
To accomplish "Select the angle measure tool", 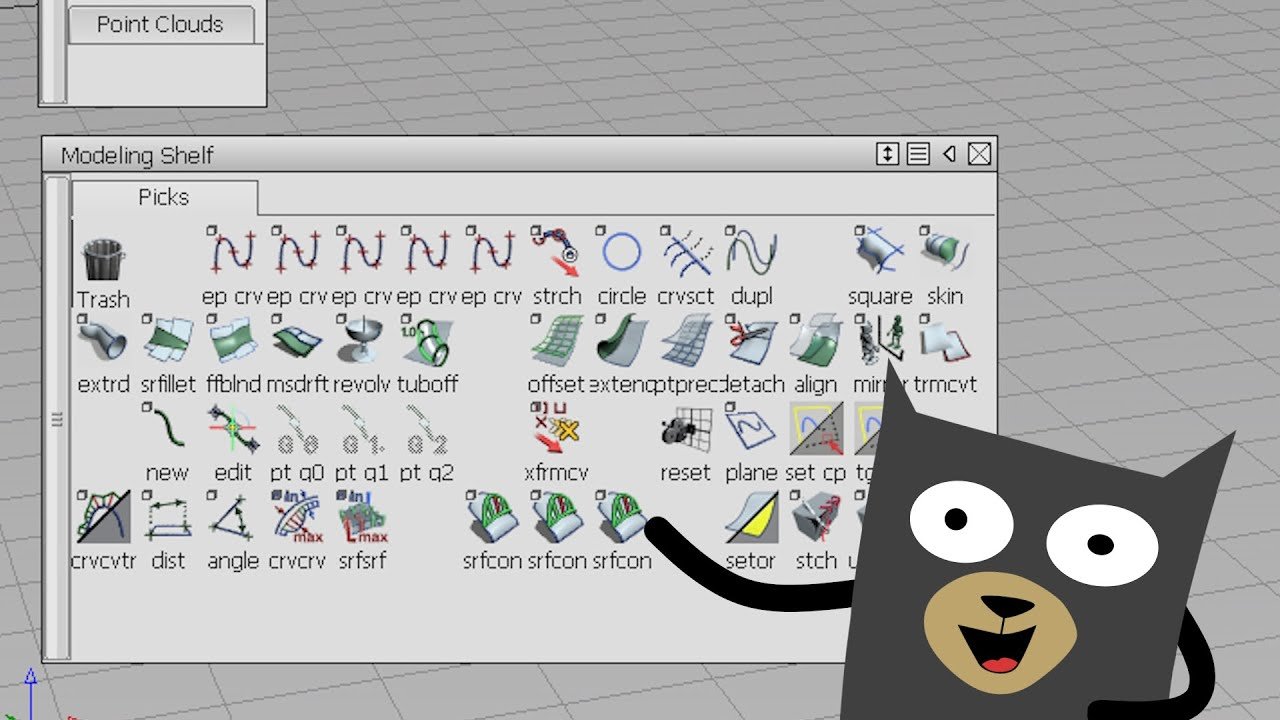I will 233,516.
